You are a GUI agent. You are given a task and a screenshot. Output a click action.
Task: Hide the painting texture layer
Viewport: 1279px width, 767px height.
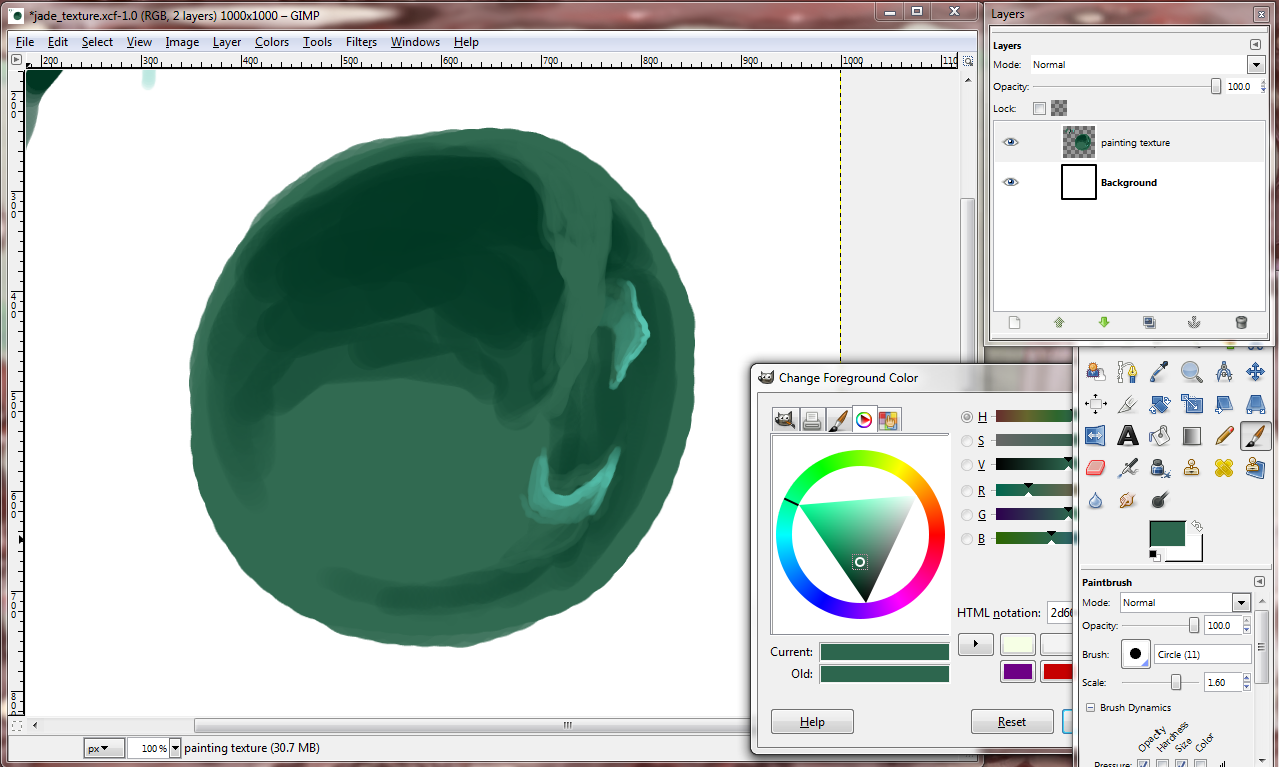click(x=1010, y=143)
